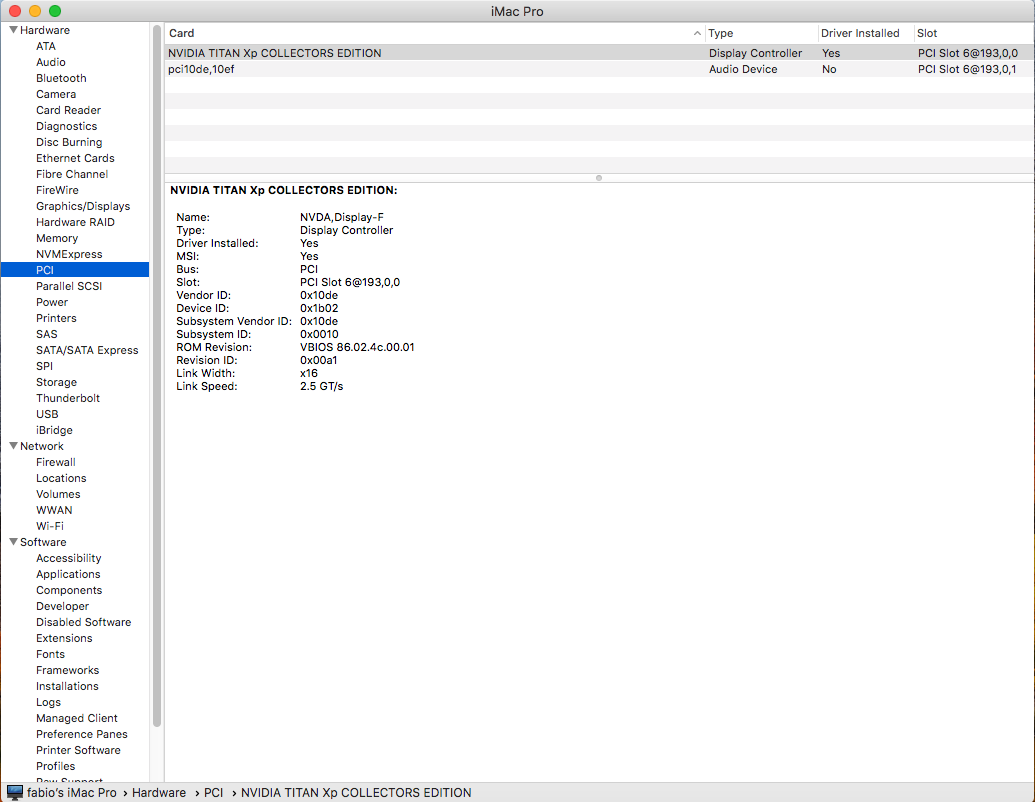Select Installations under Software
The height and width of the screenshot is (802, 1035).
tap(67, 686)
